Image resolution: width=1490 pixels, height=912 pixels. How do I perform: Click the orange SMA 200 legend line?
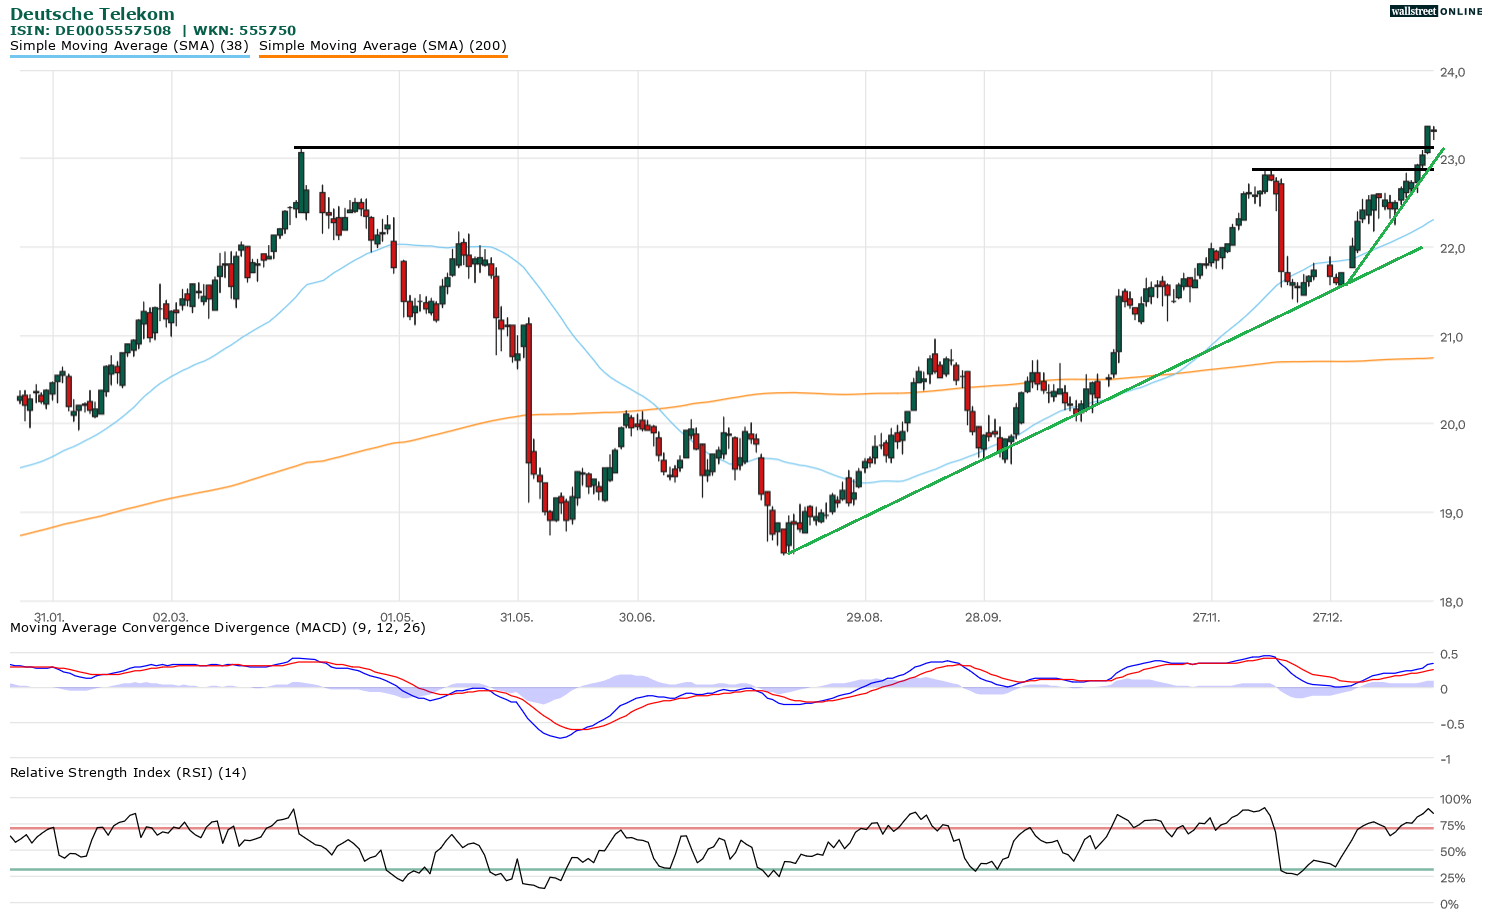[383, 56]
